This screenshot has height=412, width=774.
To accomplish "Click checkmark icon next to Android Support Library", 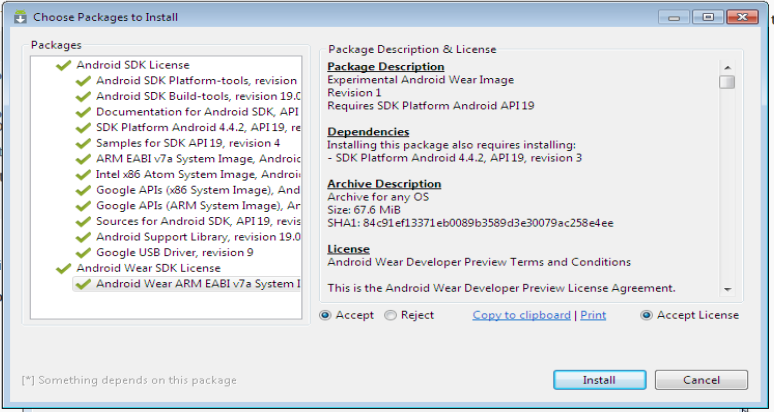I will pos(83,237).
